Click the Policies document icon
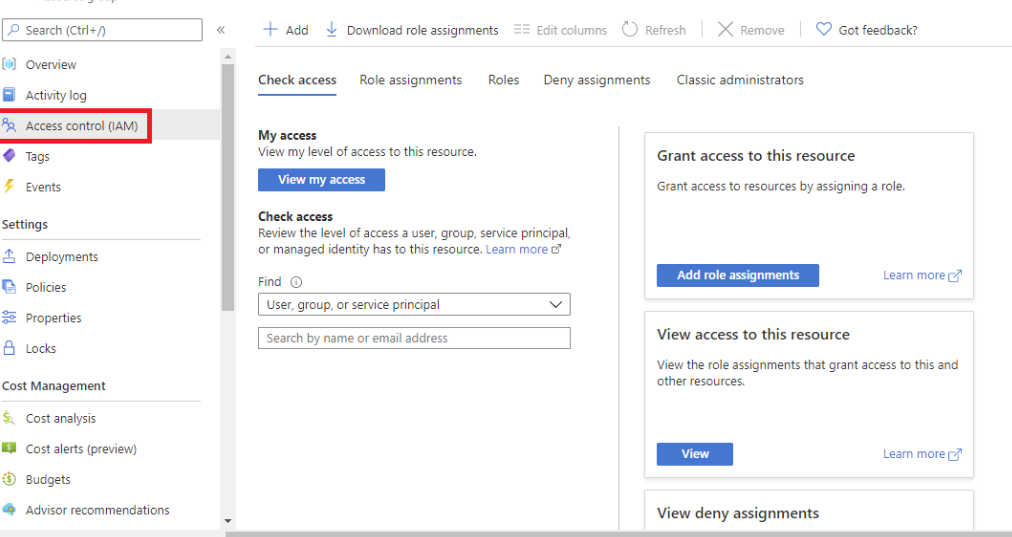1012x537 pixels. (9, 287)
